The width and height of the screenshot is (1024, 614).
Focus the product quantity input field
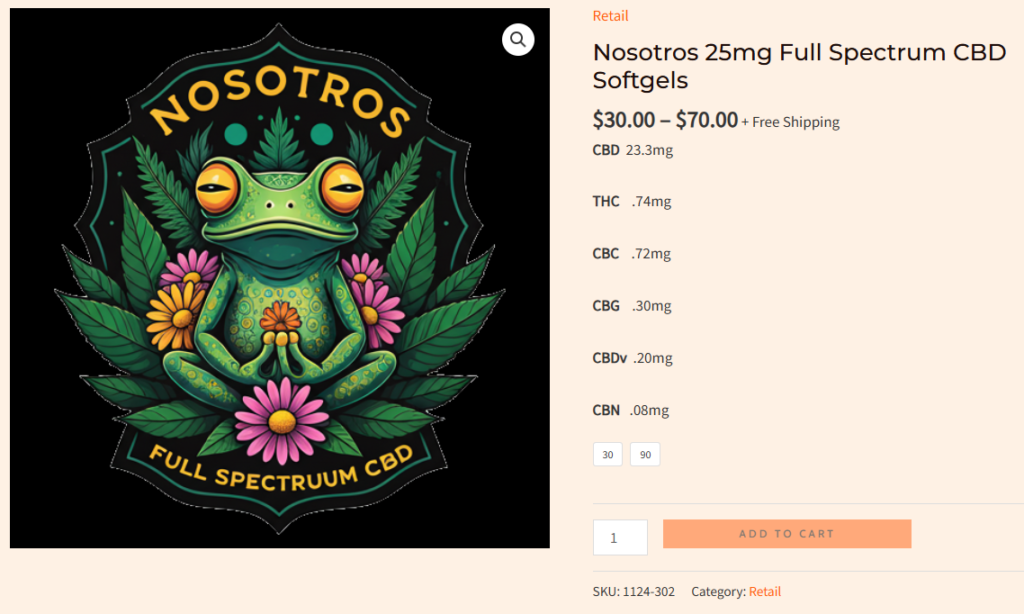click(x=620, y=537)
